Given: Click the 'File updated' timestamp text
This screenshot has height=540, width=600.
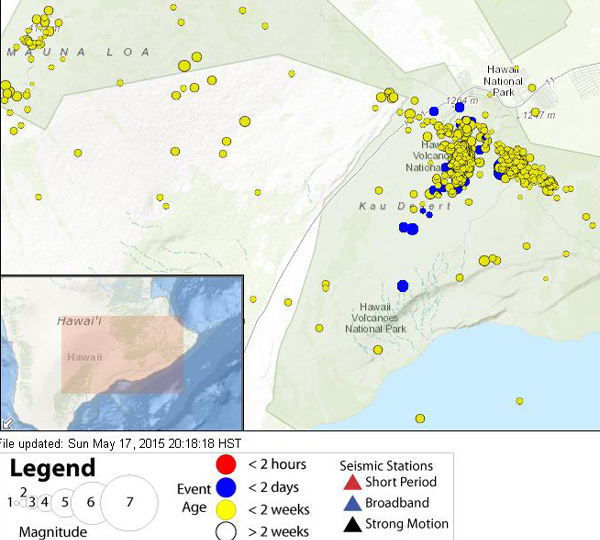Looking at the screenshot, I should coord(120,443).
